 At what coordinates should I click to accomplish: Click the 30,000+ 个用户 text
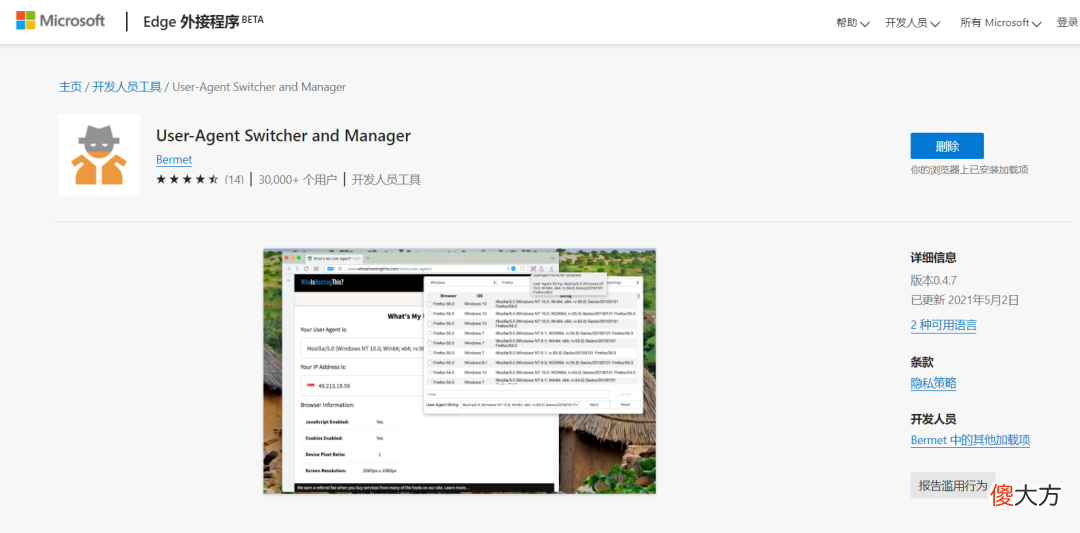tap(298, 180)
